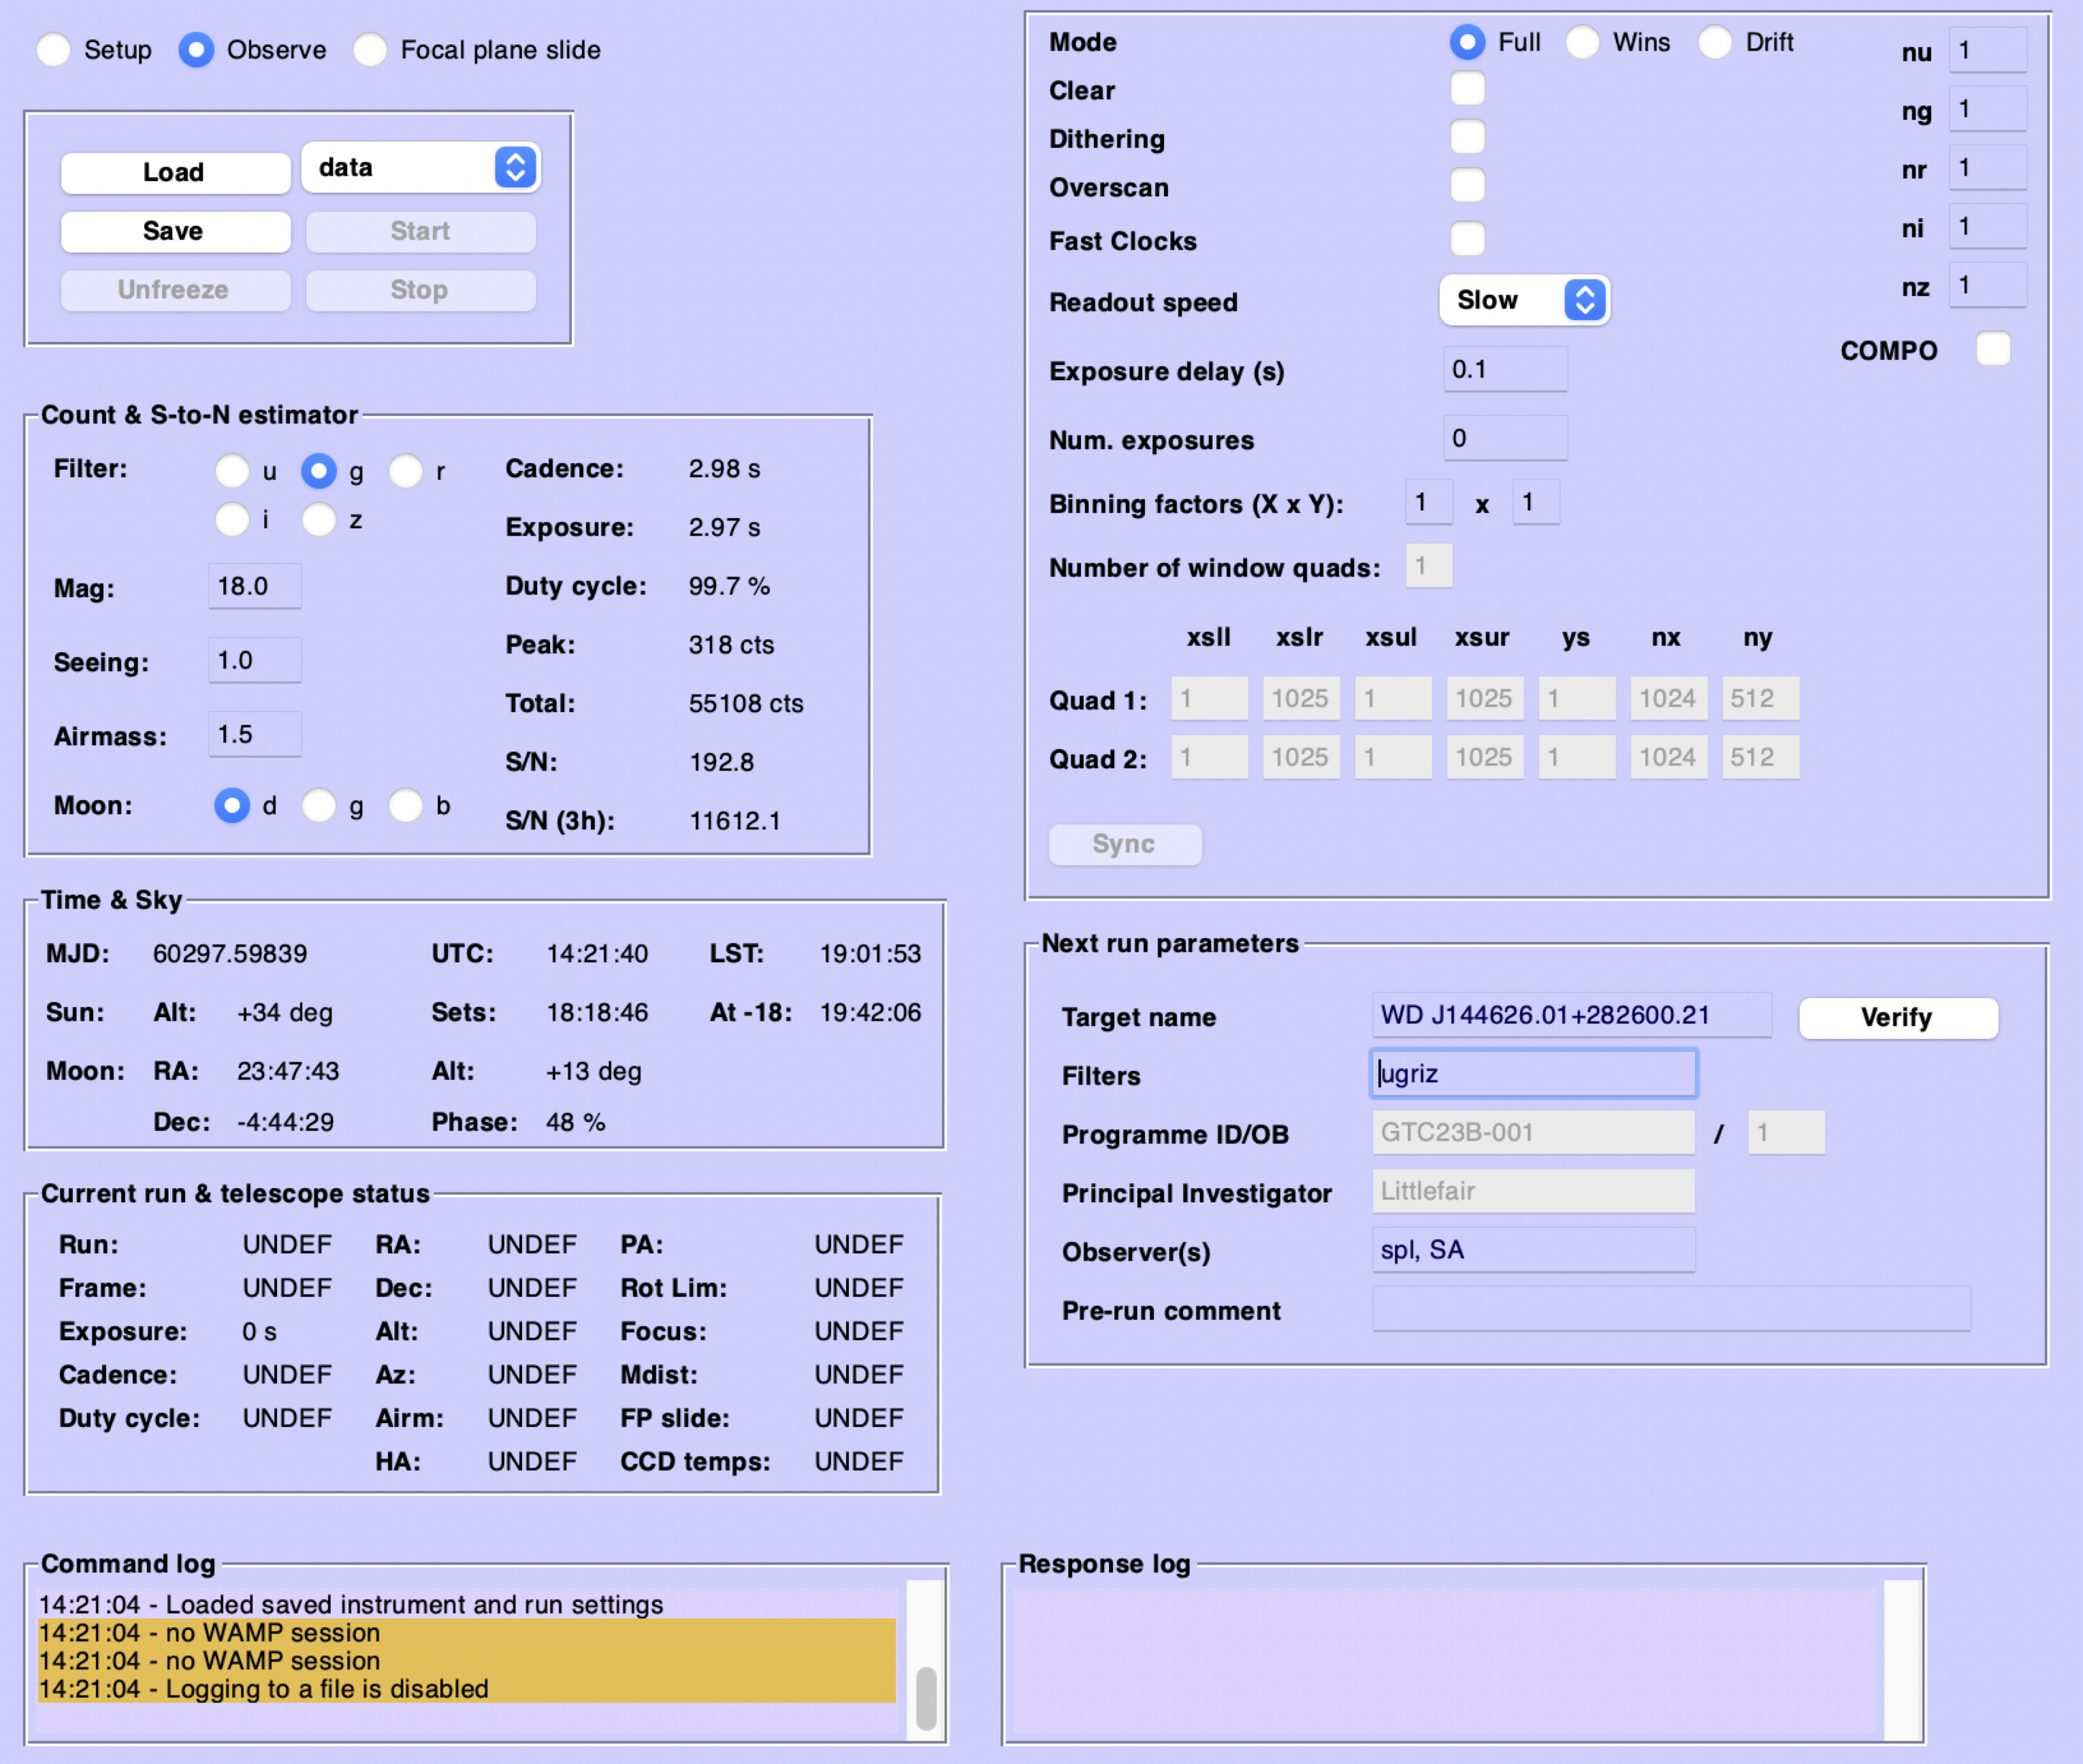Choose the r filter radio button

click(406, 470)
